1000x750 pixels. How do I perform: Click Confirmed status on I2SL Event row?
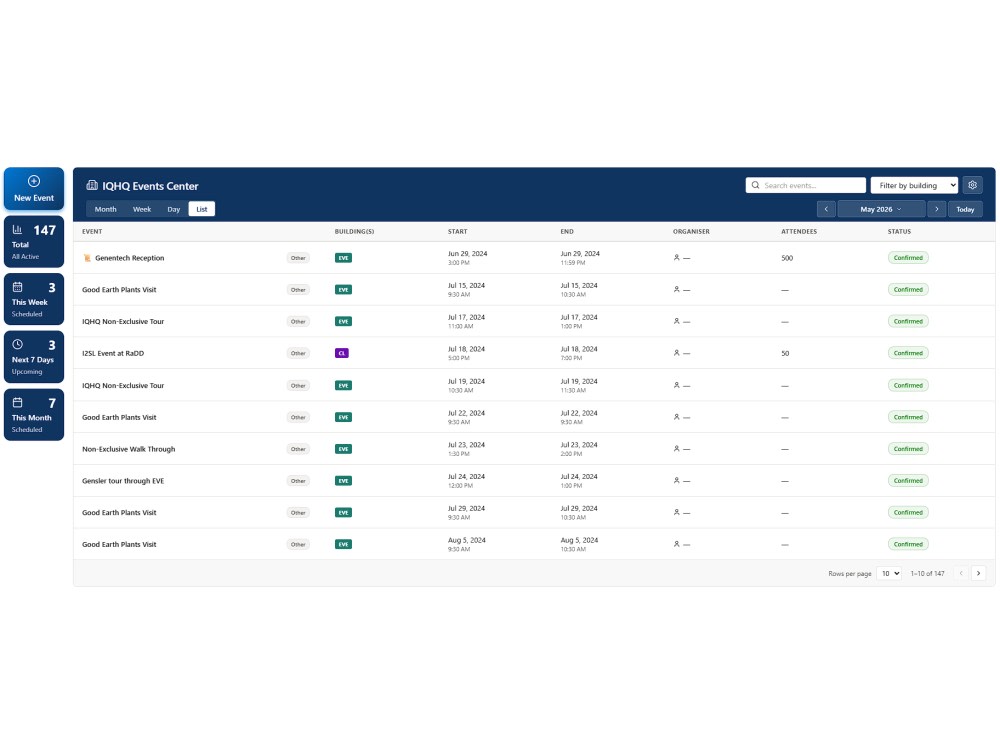coord(908,353)
